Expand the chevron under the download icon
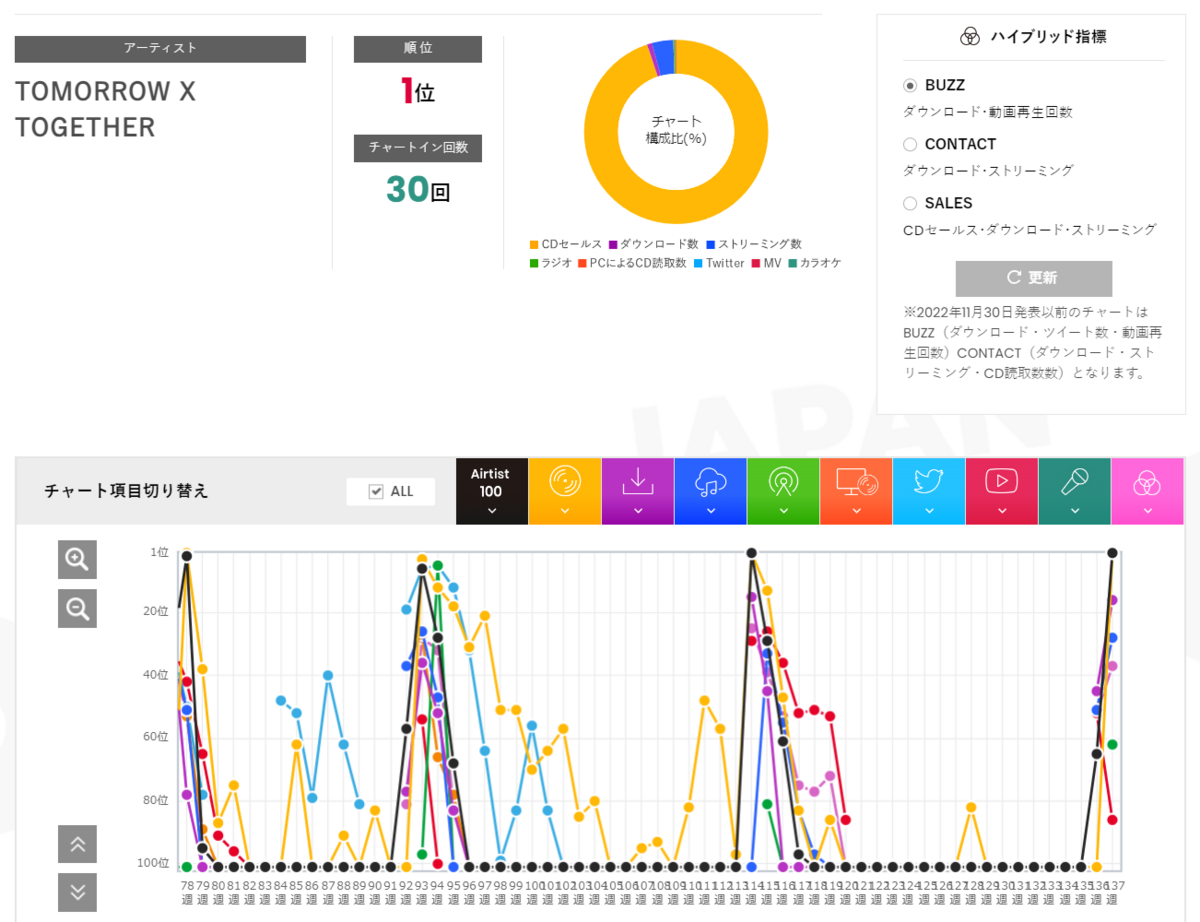This screenshot has width=1200, height=922. click(x=638, y=511)
